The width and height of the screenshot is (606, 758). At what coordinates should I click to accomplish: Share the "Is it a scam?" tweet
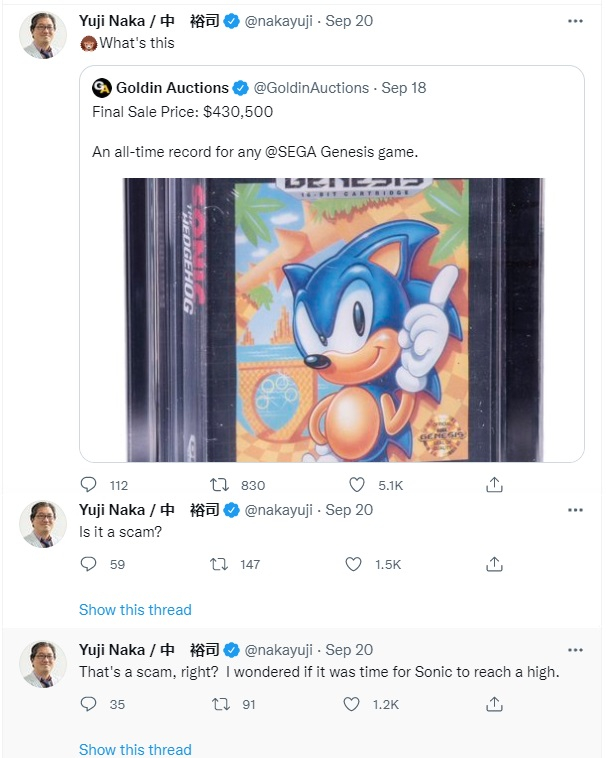point(494,564)
